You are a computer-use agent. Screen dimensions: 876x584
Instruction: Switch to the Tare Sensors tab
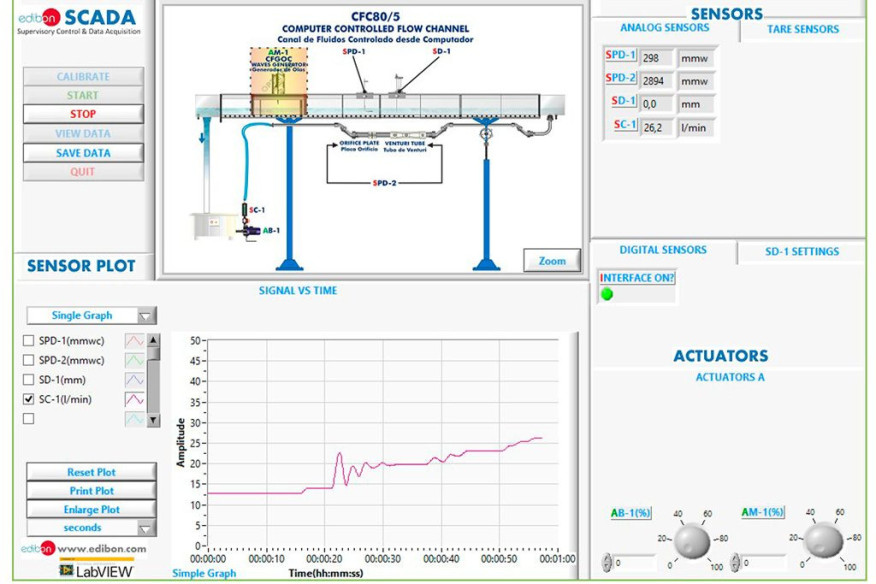click(803, 29)
